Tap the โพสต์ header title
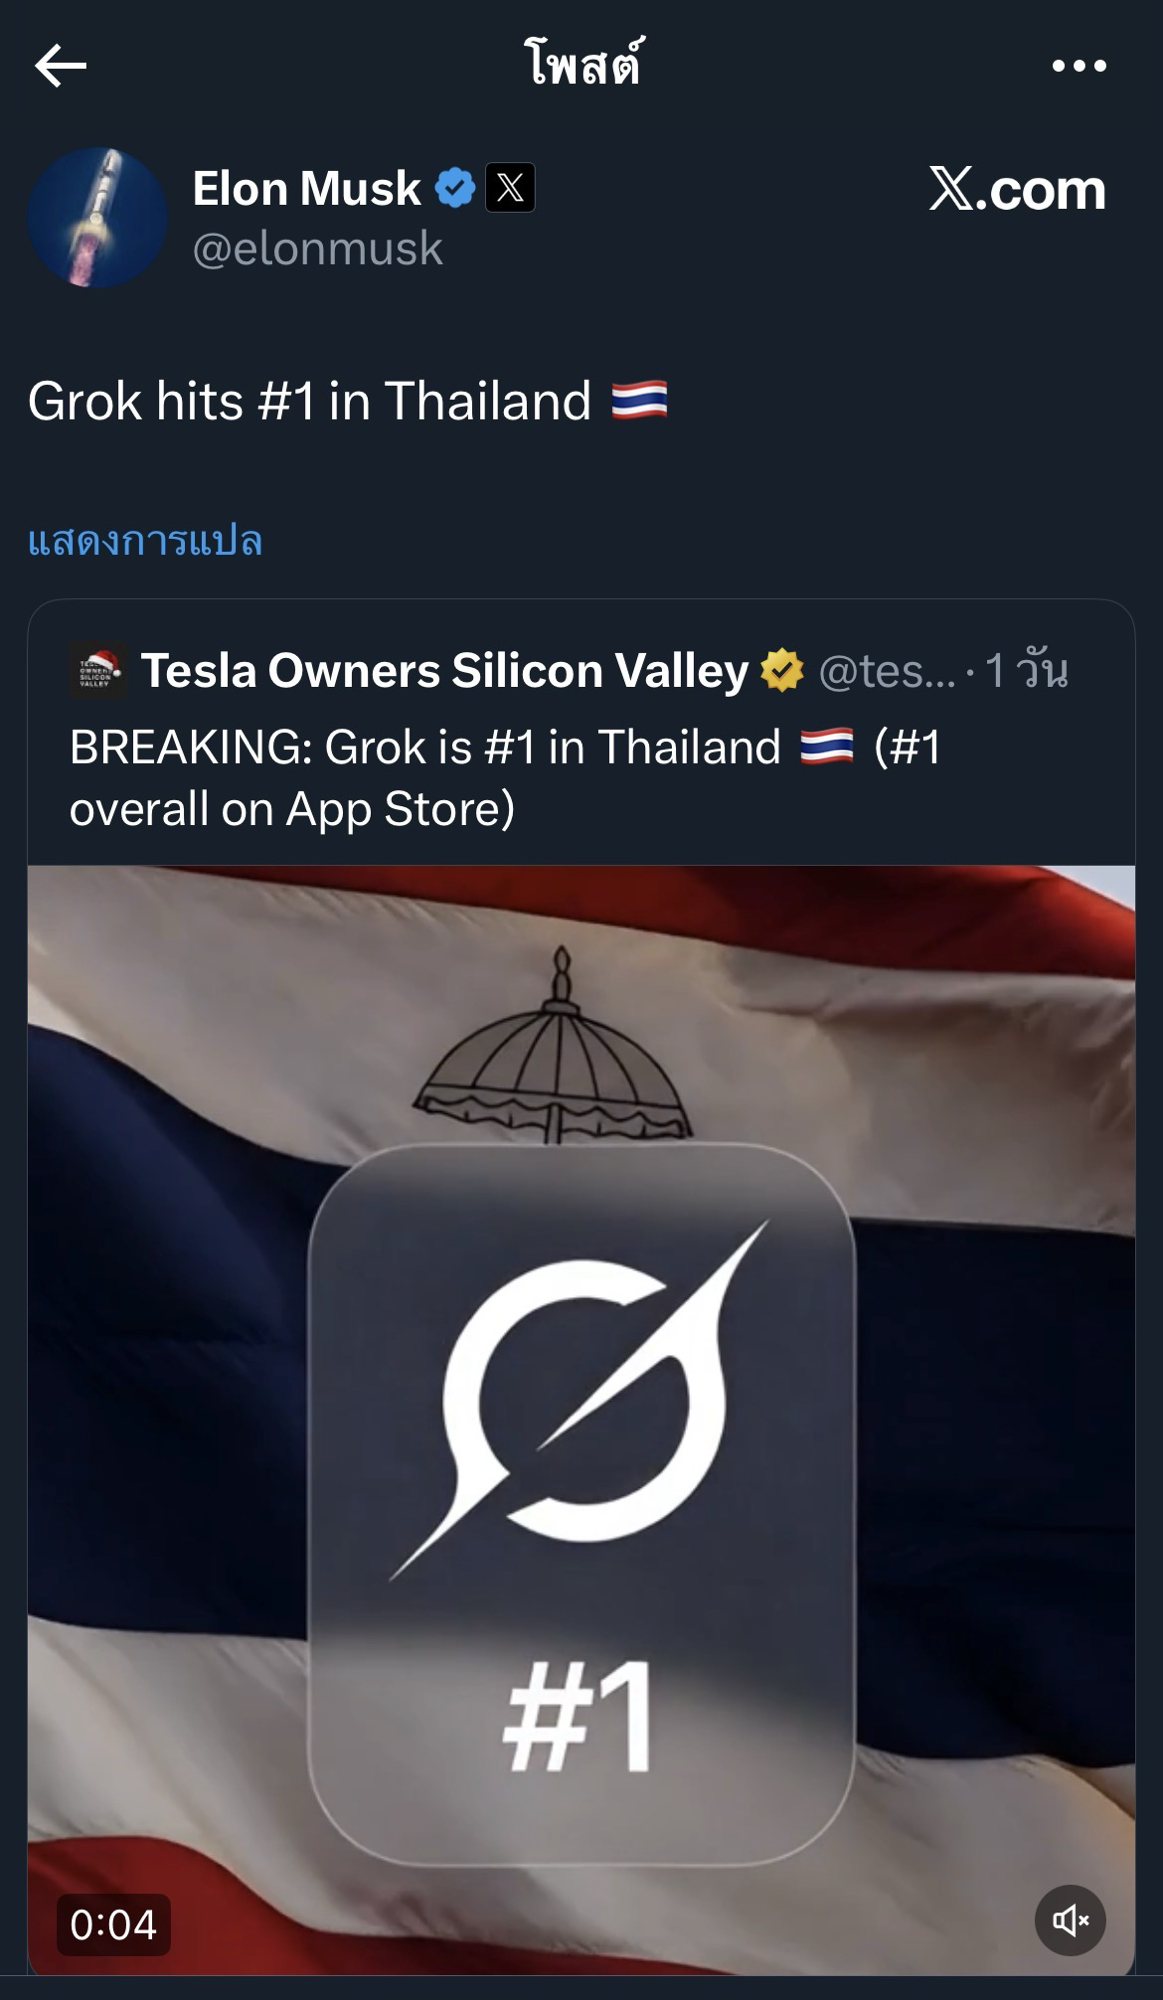The width and height of the screenshot is (1163, 2000). [583, 66]
